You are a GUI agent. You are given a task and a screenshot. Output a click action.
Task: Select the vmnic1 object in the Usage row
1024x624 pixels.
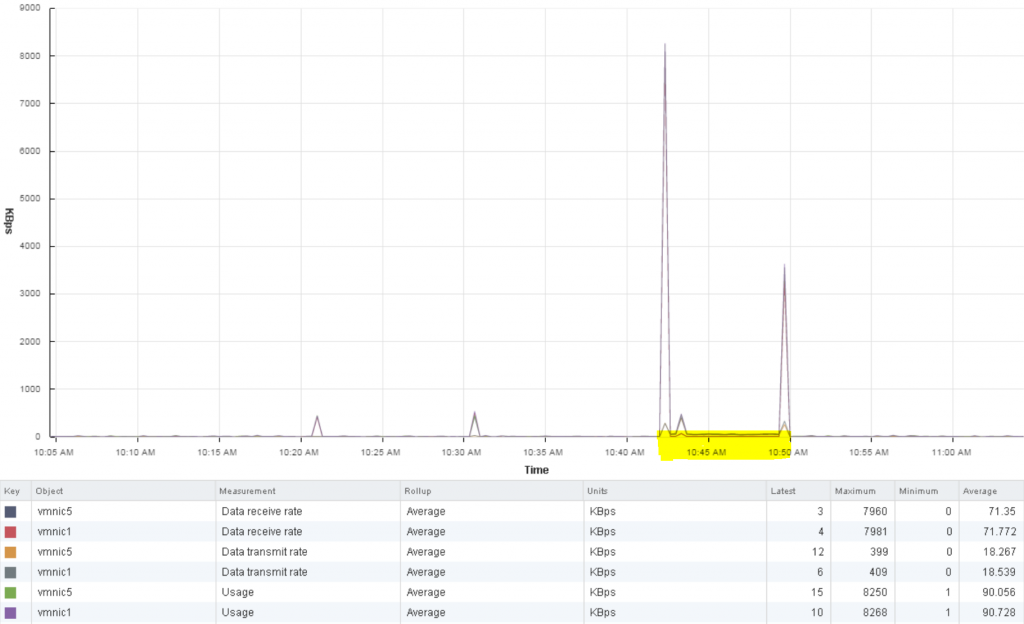(x=54, y=613)
